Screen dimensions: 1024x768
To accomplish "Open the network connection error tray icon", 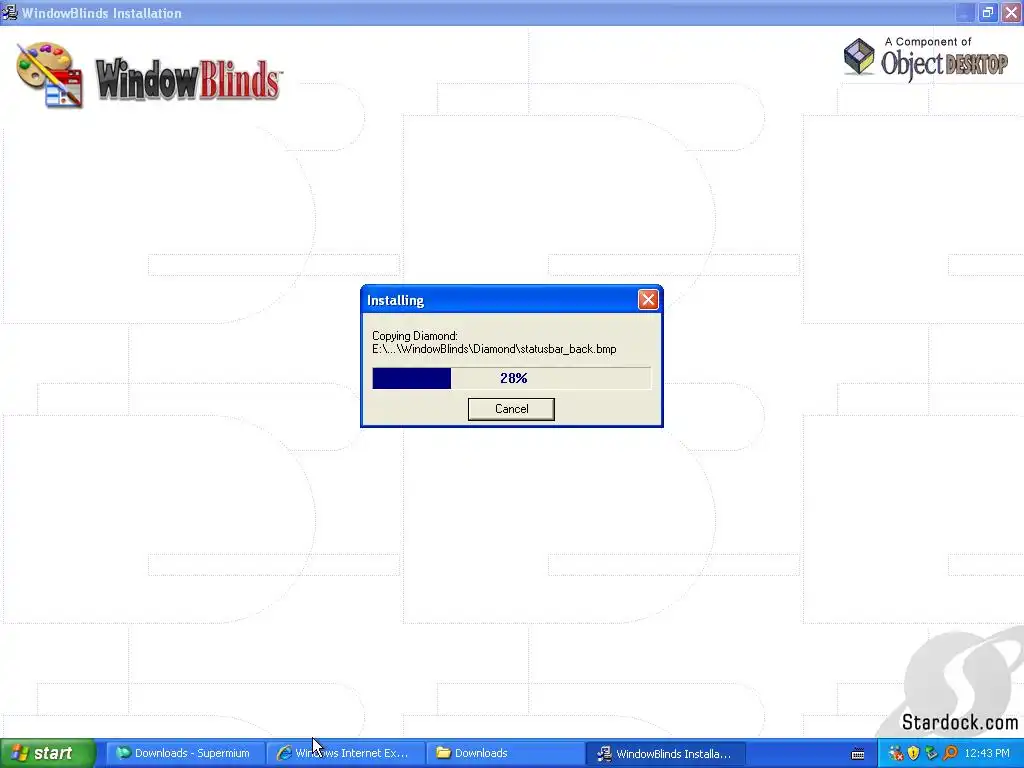I will pyautogui.click(x=896, y=754).
